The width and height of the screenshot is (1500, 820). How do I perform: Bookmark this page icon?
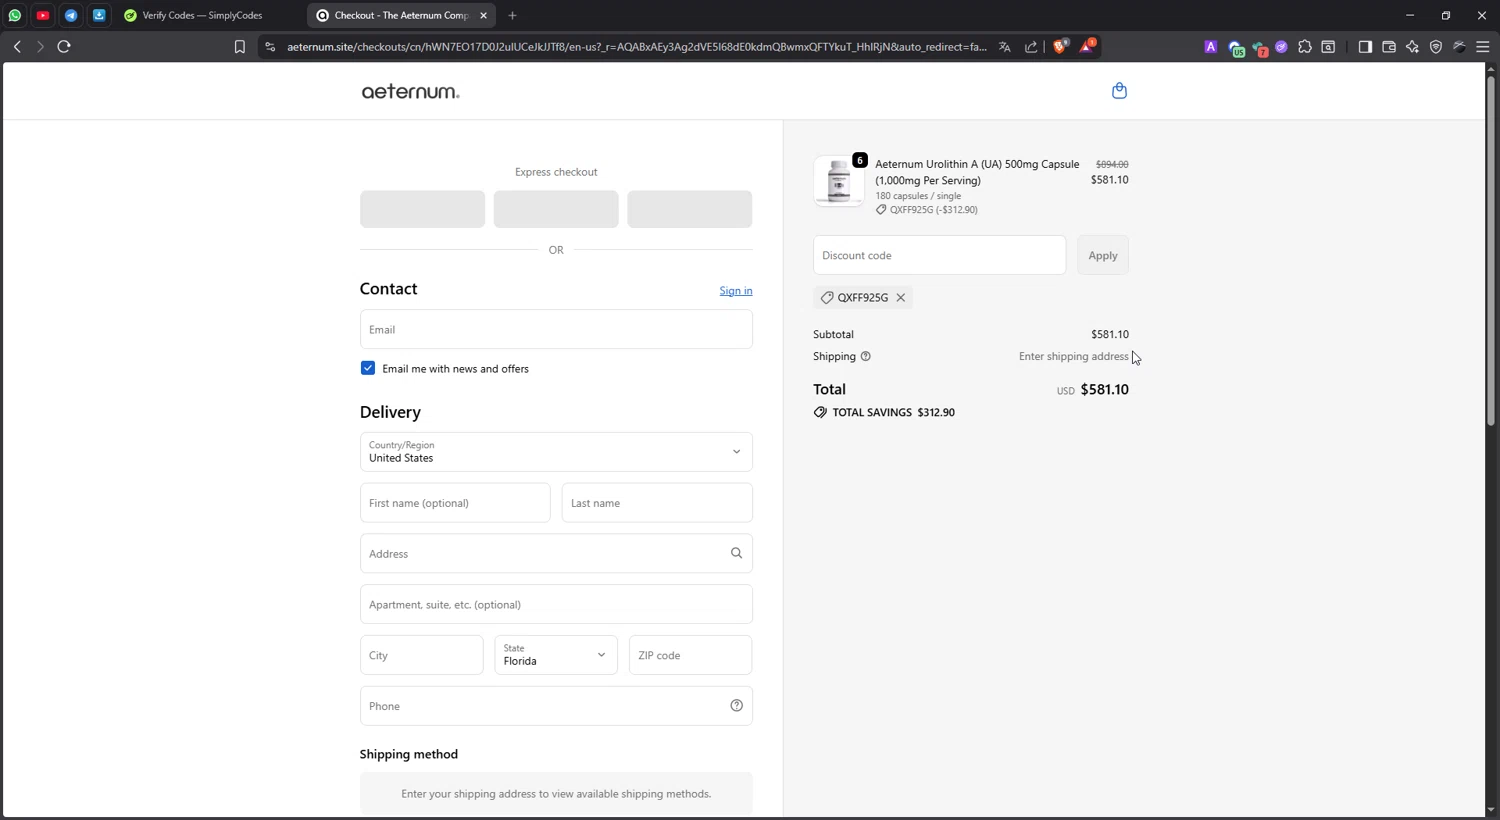point(240,47)
